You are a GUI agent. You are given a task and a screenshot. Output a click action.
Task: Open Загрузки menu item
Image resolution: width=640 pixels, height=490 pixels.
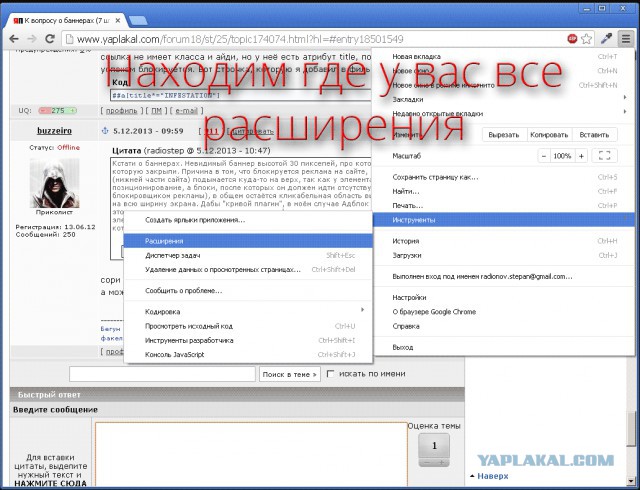click(504, 255)
